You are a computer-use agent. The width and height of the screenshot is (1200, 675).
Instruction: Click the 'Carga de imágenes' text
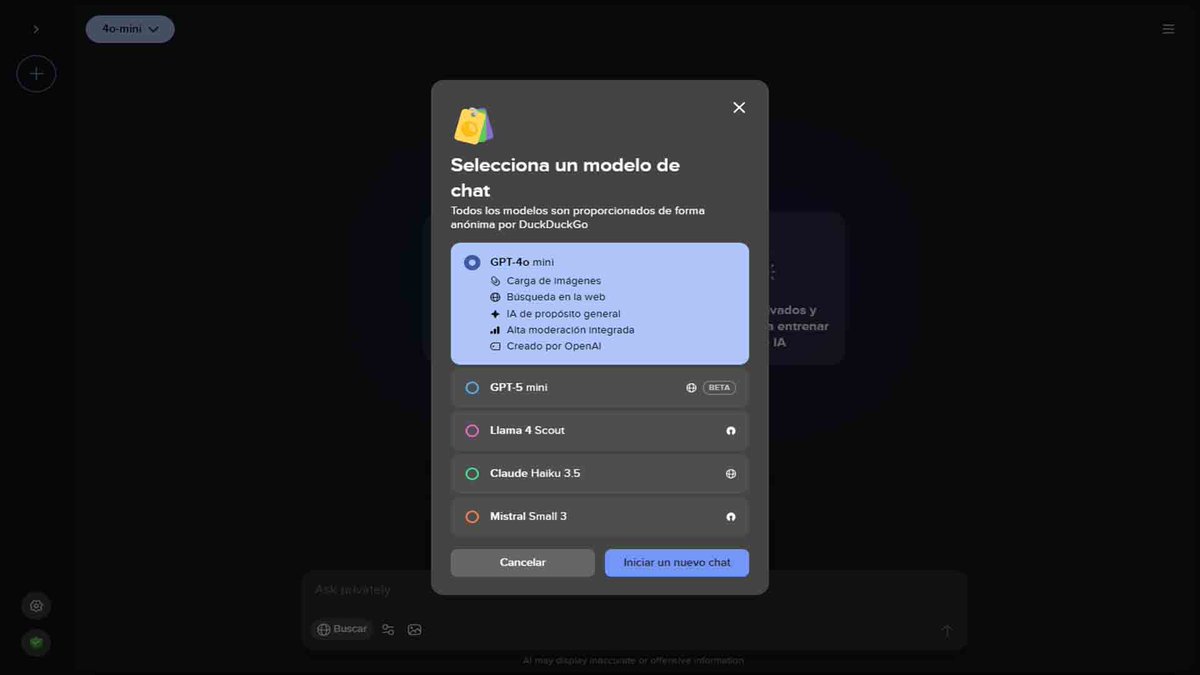(554, 281)
